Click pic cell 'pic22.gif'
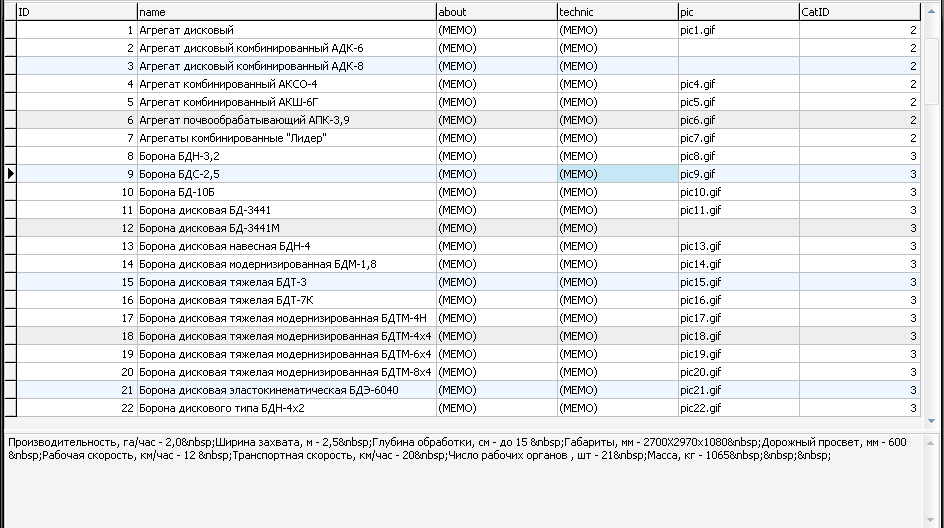The width and height of the screenshot is (944, 528). [x=737, y=408]
